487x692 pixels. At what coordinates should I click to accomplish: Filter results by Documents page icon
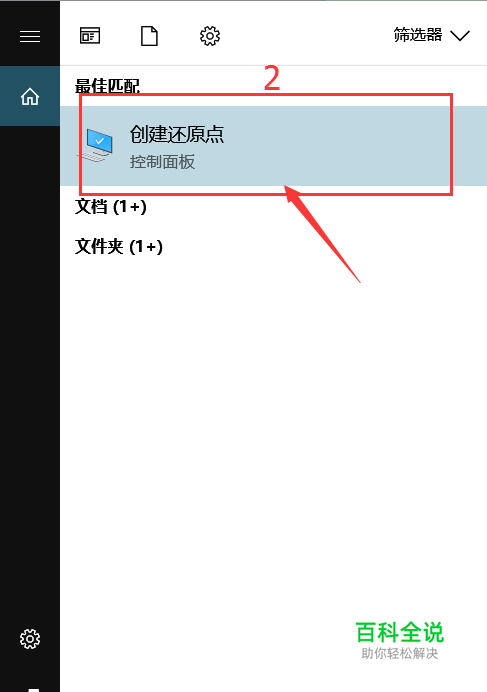coord(149,36)
